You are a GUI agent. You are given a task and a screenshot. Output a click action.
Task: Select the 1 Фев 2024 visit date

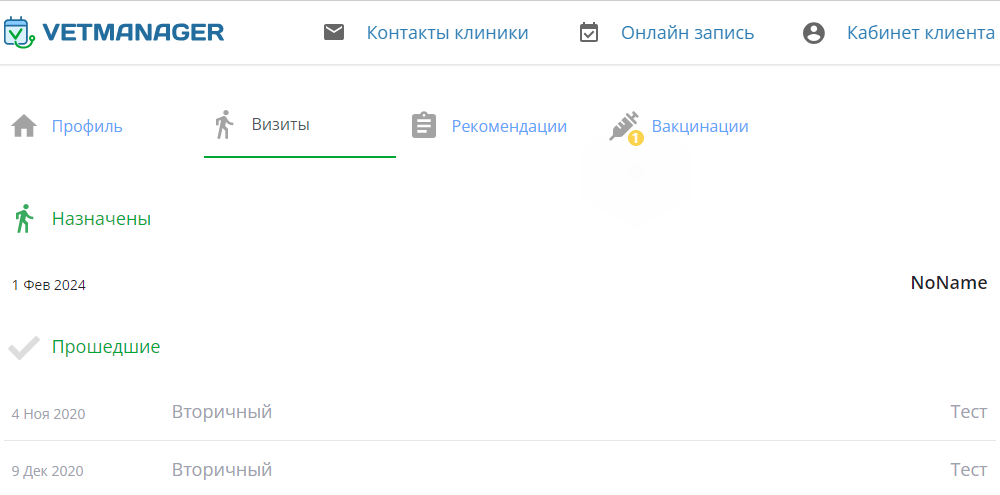[x=48, y=285]
